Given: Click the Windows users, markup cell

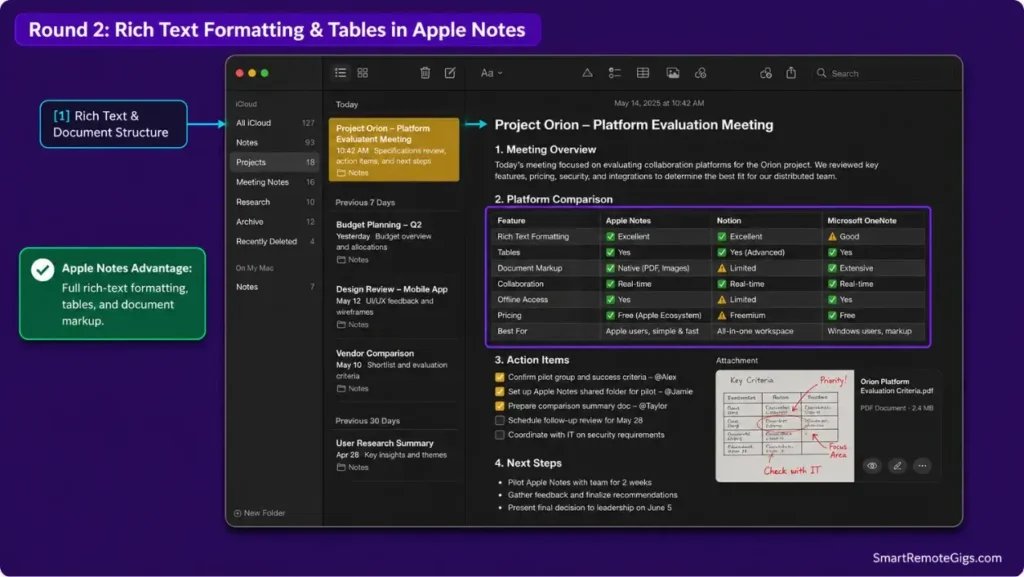Looking at the screenshot, I should pyautogui.click(x=869, y=331).
